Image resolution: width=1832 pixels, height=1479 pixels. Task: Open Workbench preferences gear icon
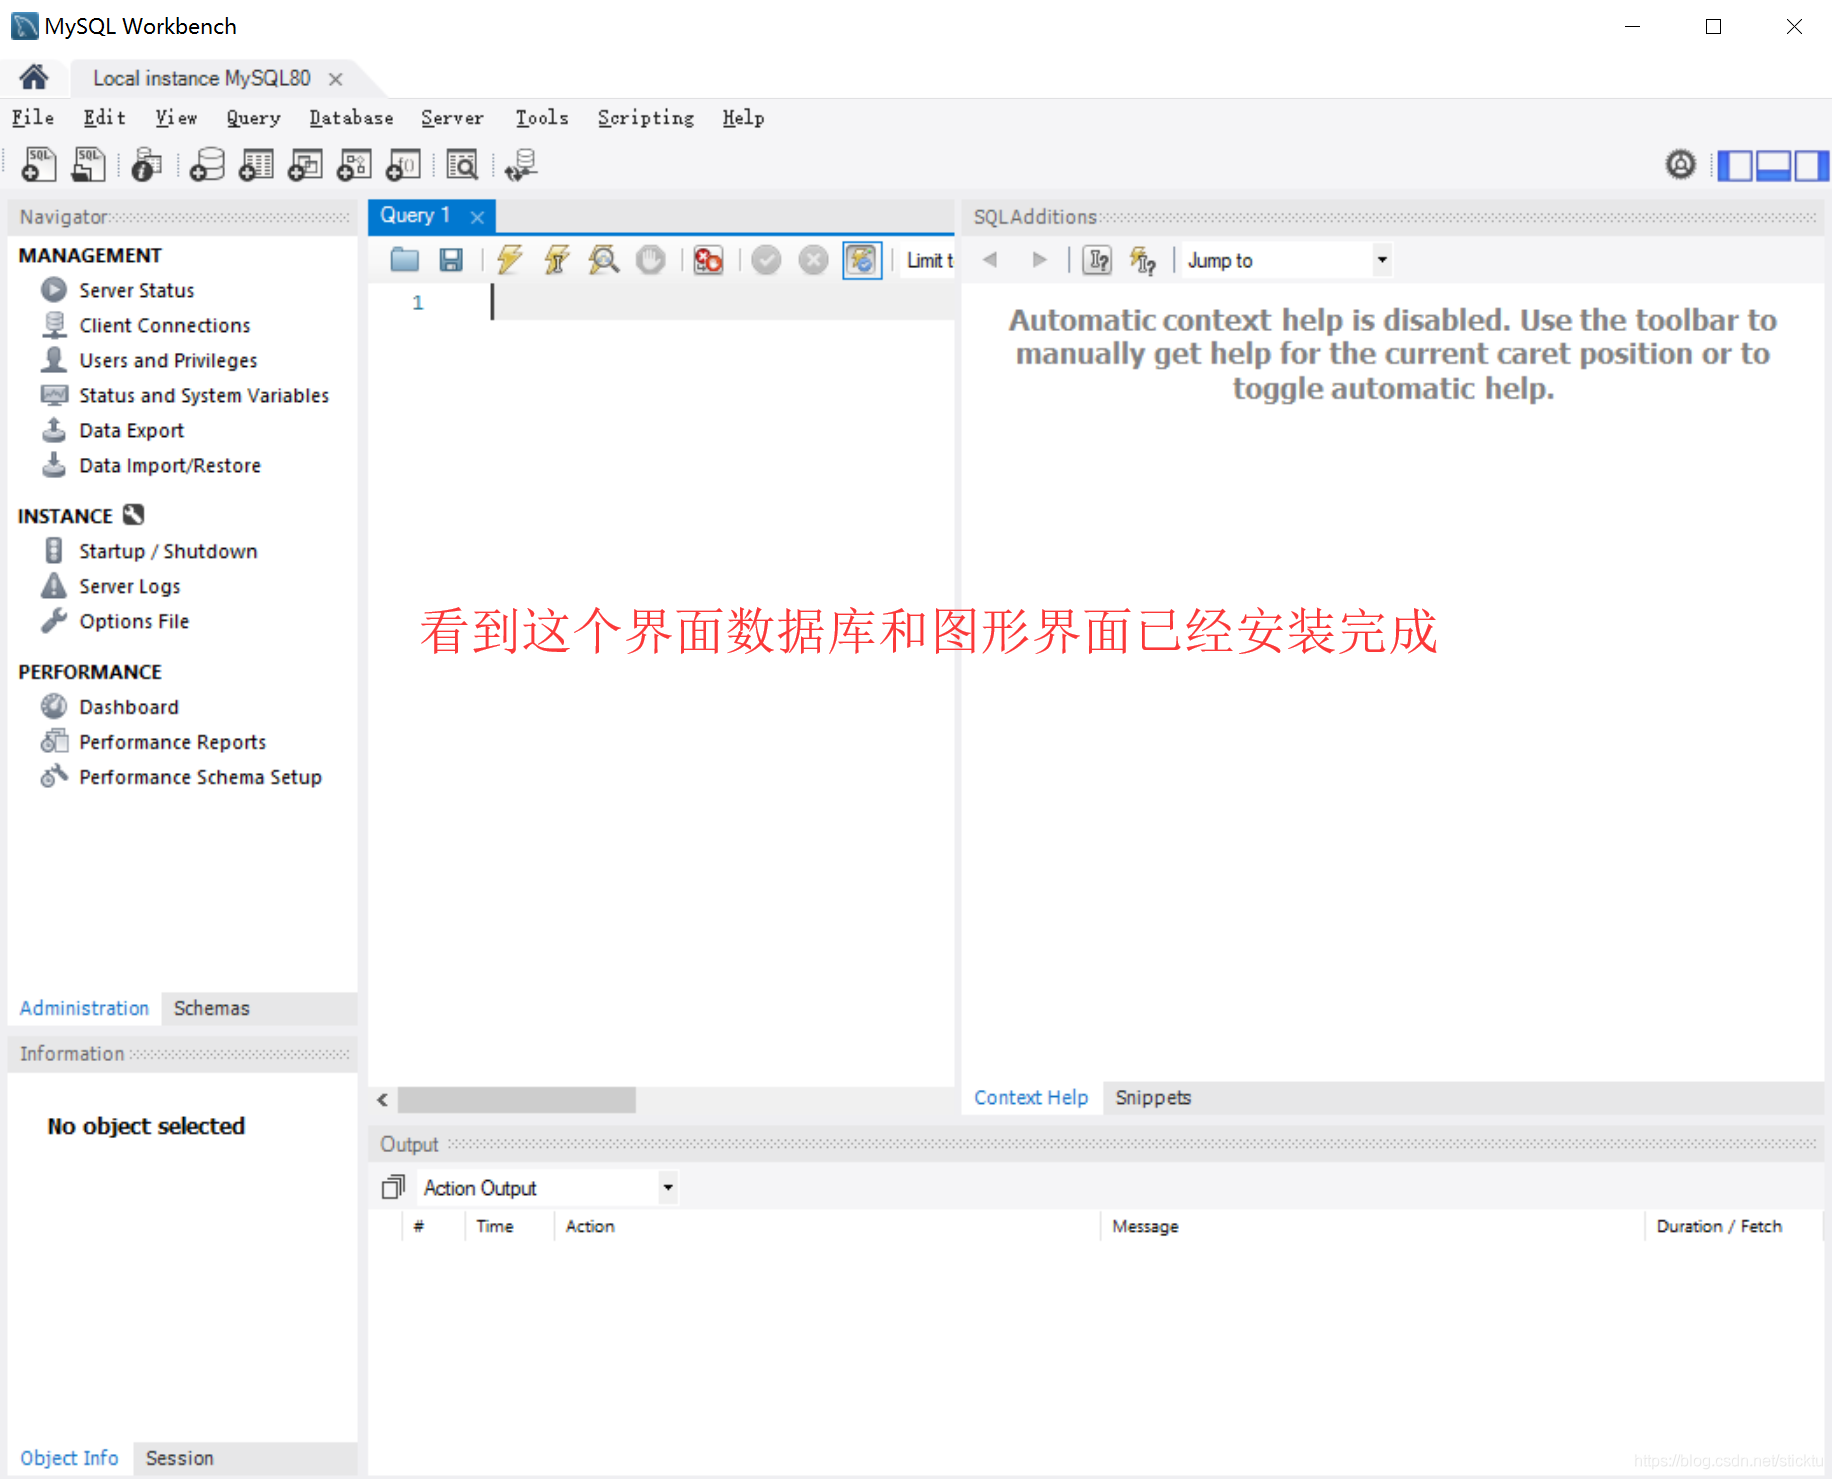click(x=1680, y=164)
